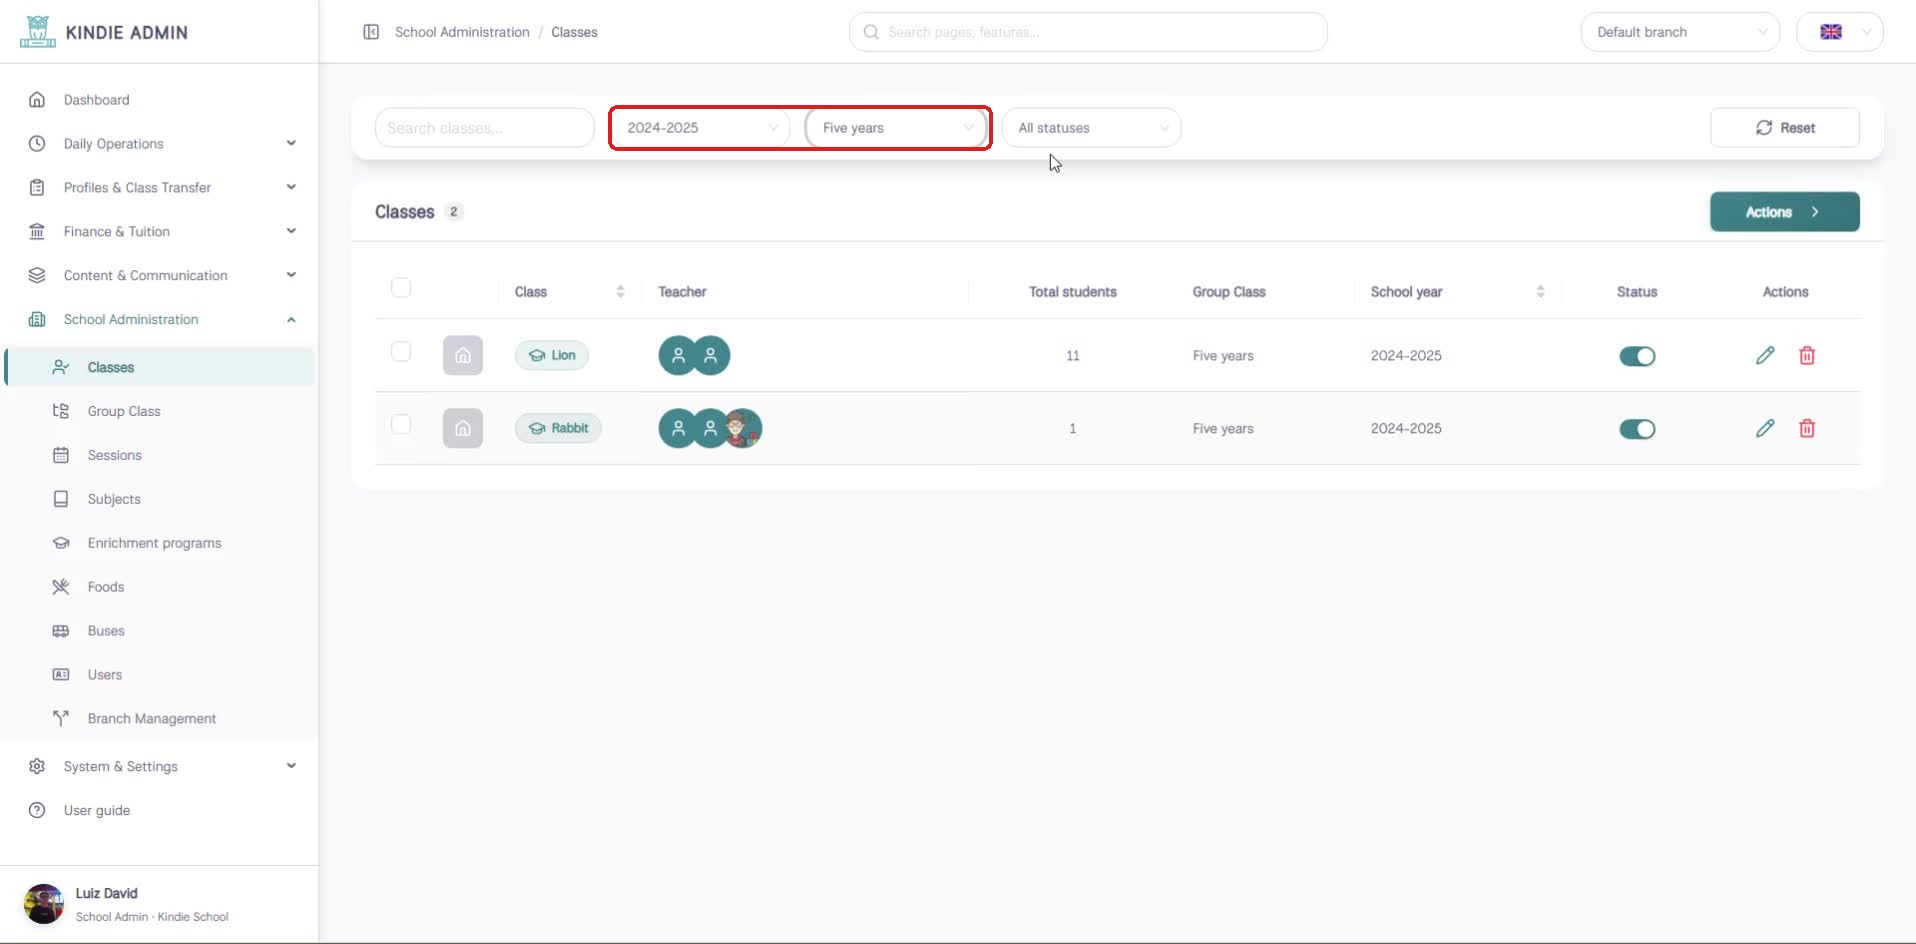Focus the Search pages, features field

tap(1088, 32)
